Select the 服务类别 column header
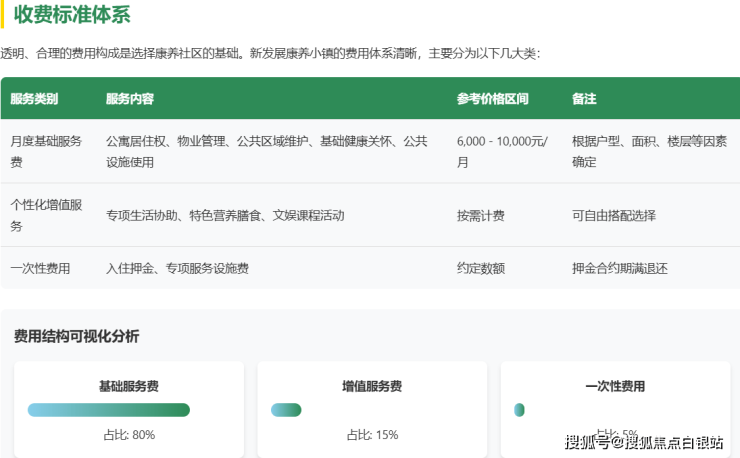The image size is (740, 458). point(34,99)
